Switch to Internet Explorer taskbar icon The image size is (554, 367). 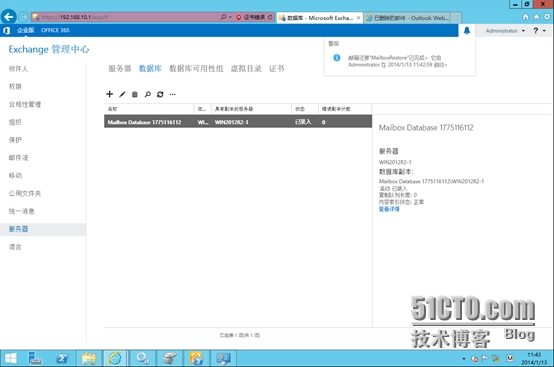point(115,359)
